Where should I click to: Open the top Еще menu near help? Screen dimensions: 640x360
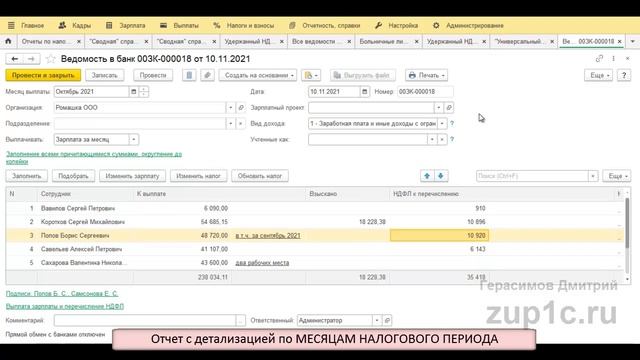coord(598,76)
